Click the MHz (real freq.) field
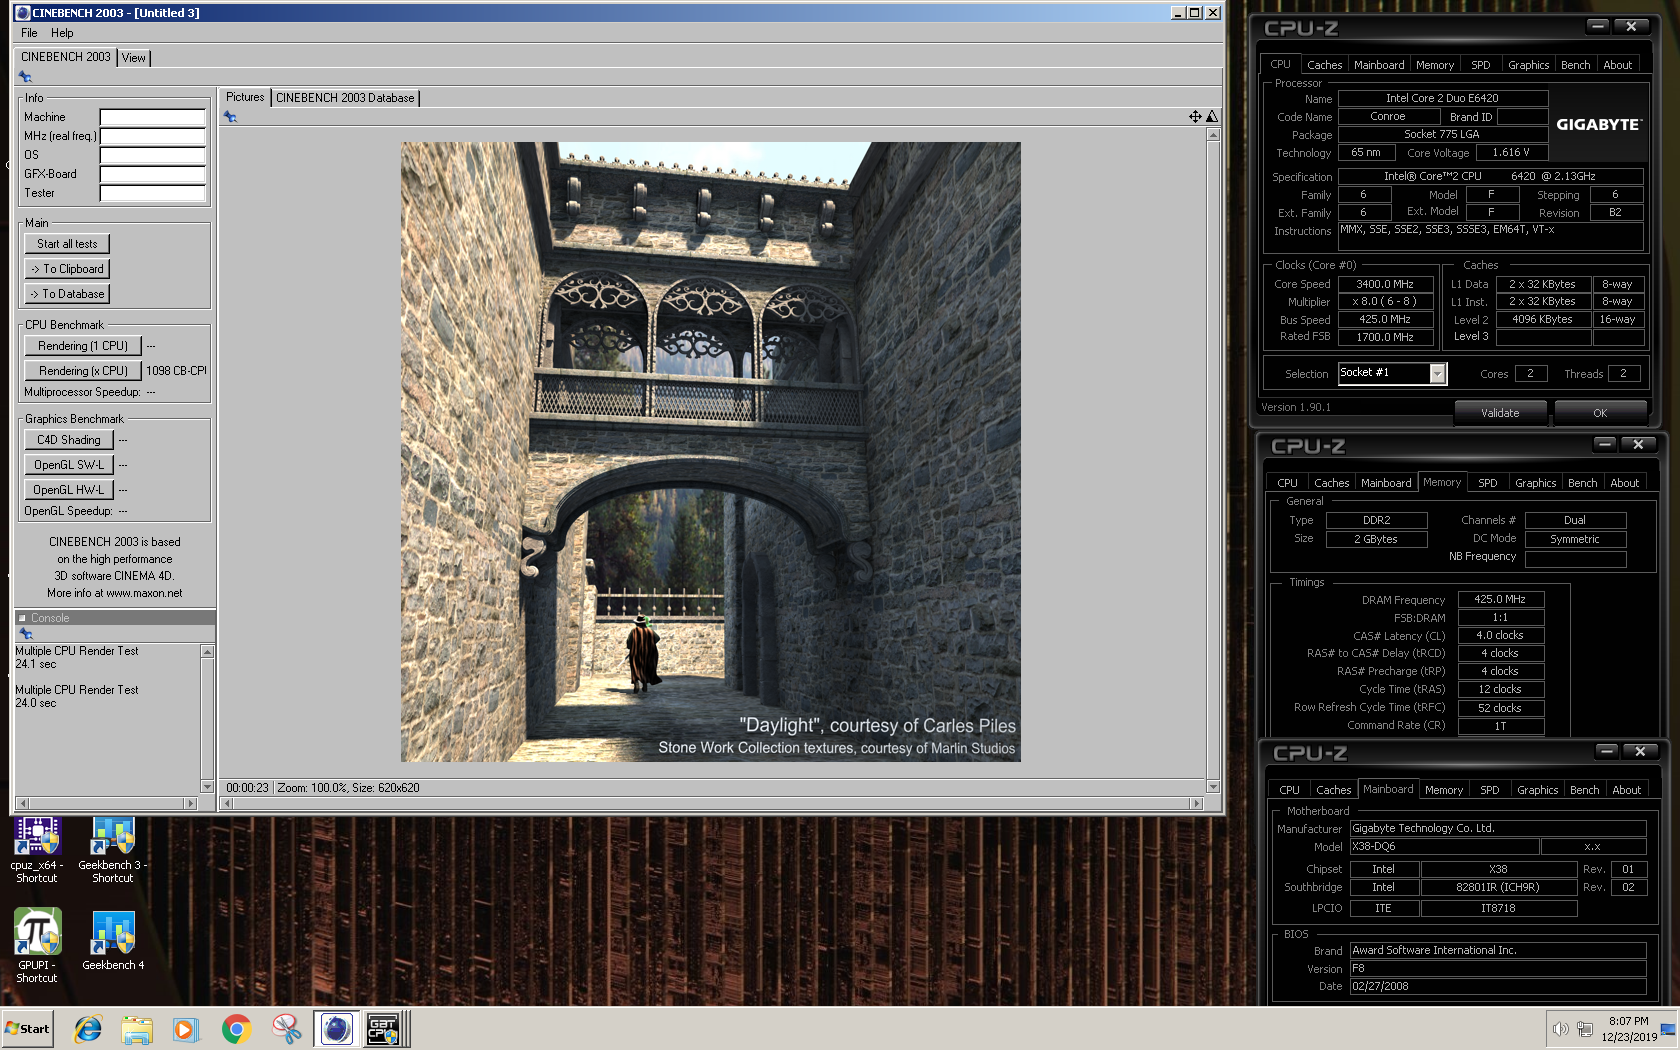This screenshot has width=1680, height=1050. point(153,136)
